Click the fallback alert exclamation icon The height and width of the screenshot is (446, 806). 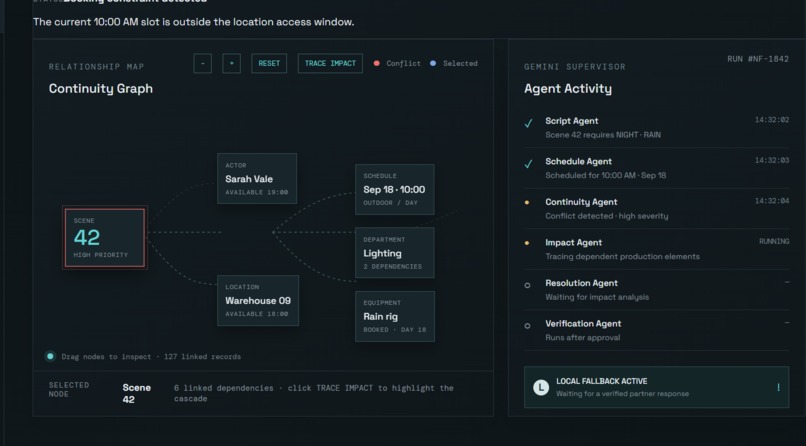pyautogui.click(x=778, y=387)
